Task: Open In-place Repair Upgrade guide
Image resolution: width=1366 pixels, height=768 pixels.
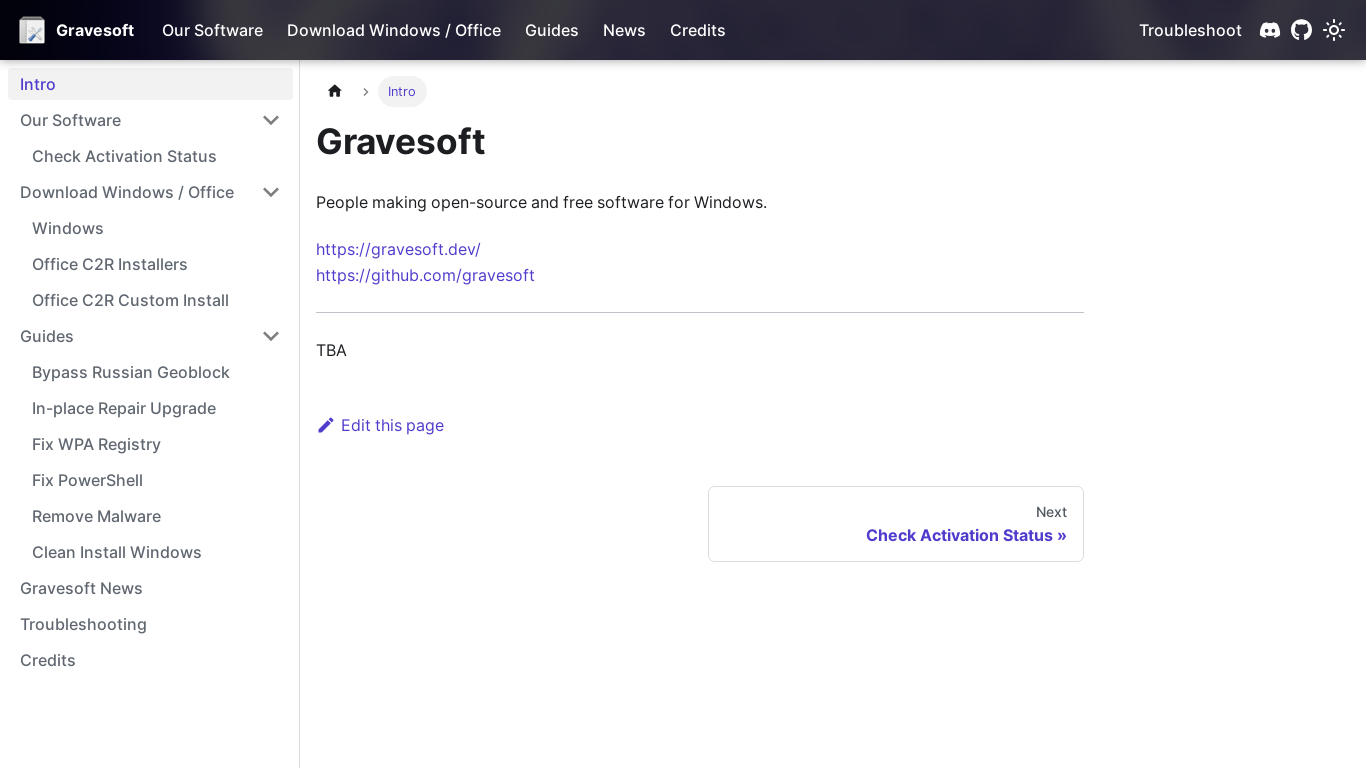Action: (124, 408)
